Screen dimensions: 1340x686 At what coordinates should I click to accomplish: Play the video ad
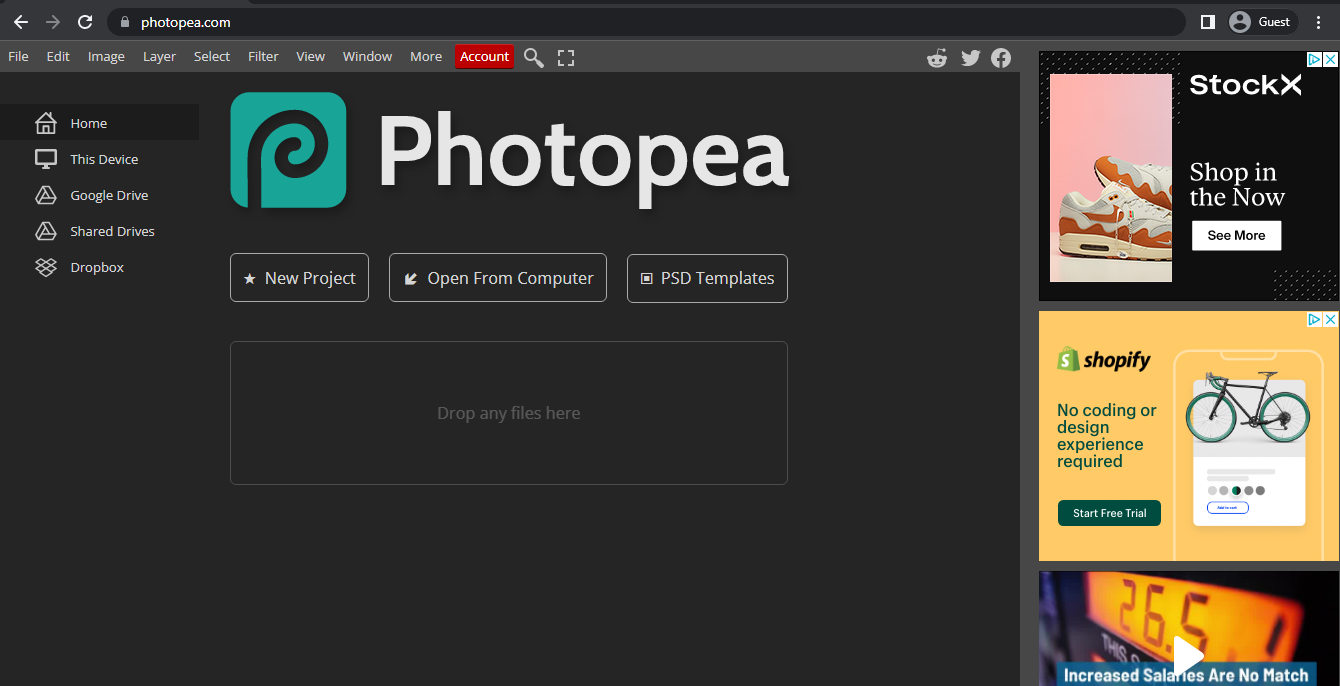tap(1188, 656)
